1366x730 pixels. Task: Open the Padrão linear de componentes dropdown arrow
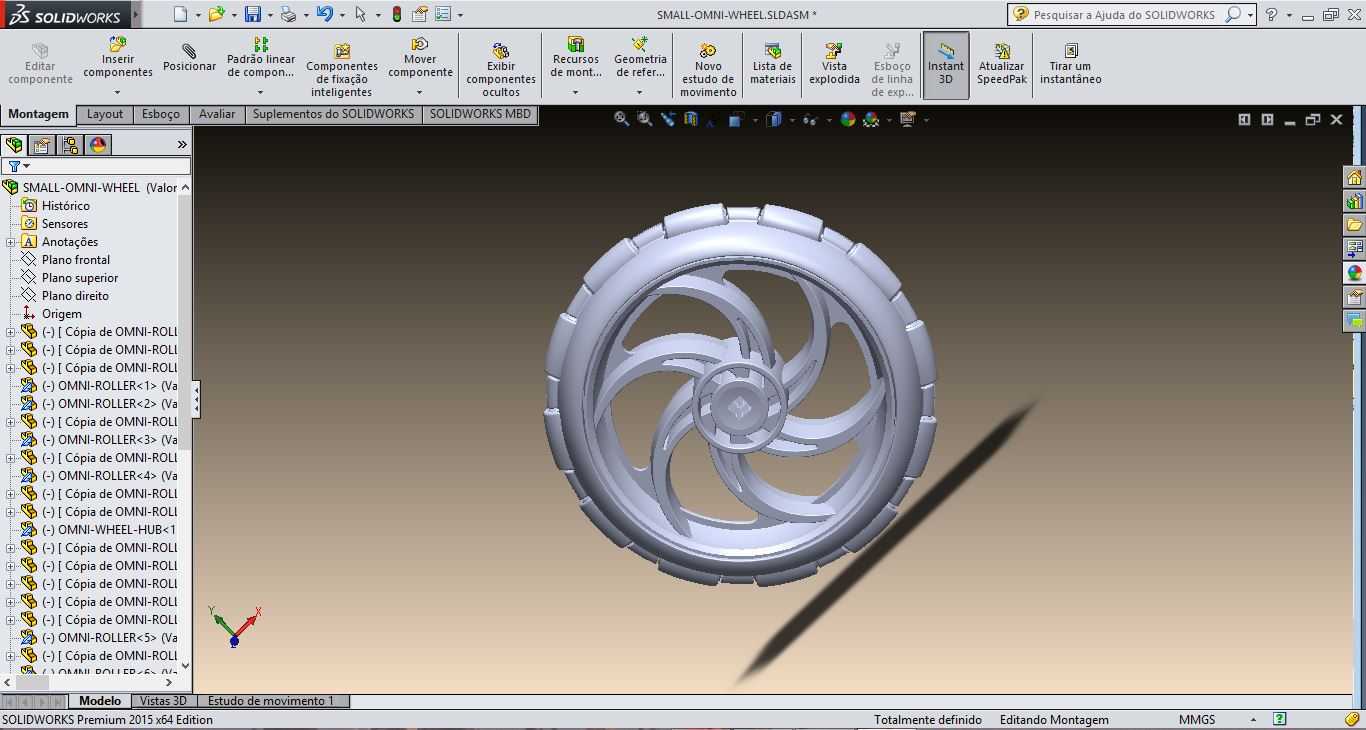261,92
